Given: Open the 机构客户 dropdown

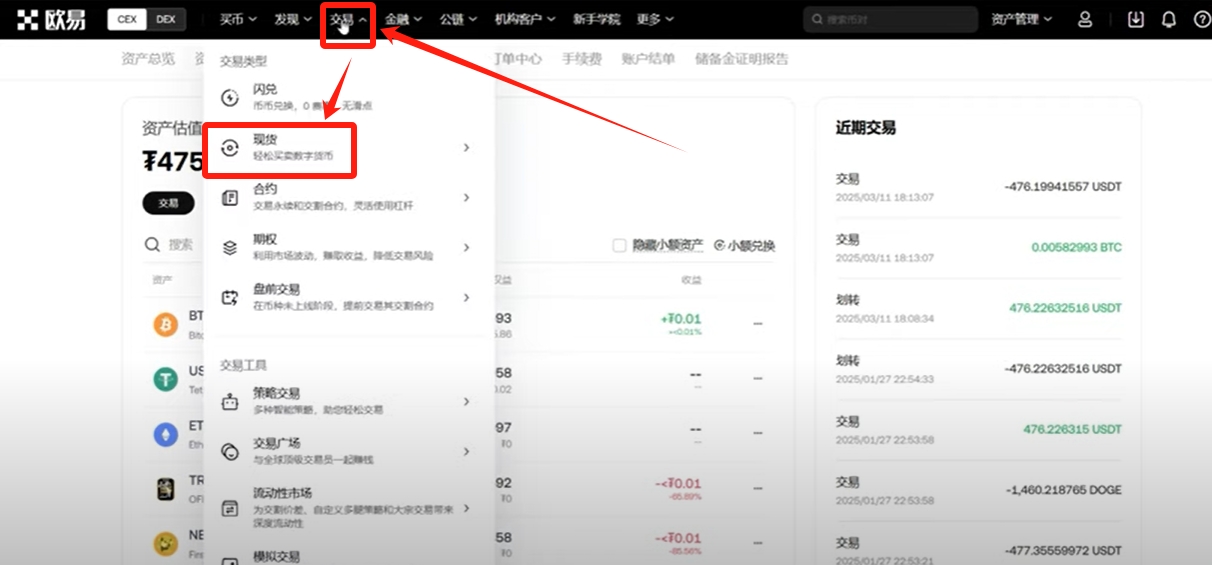Looking at the screenshot, I should tap(525, 19).
